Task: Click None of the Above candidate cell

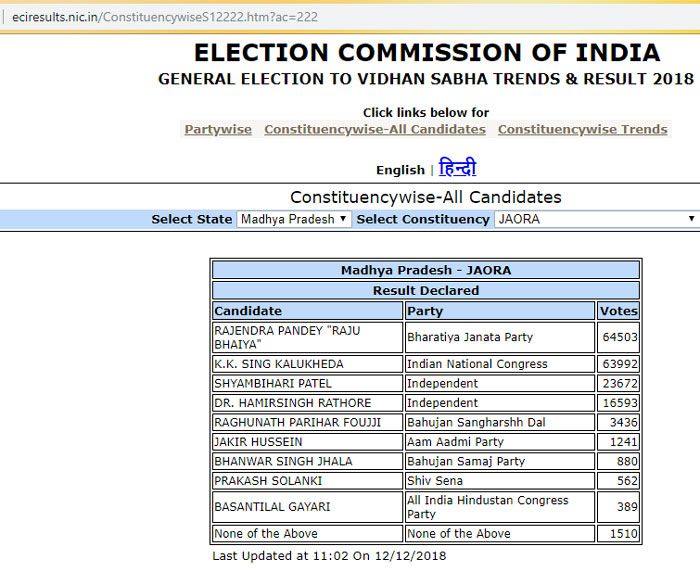Action: 308,534
